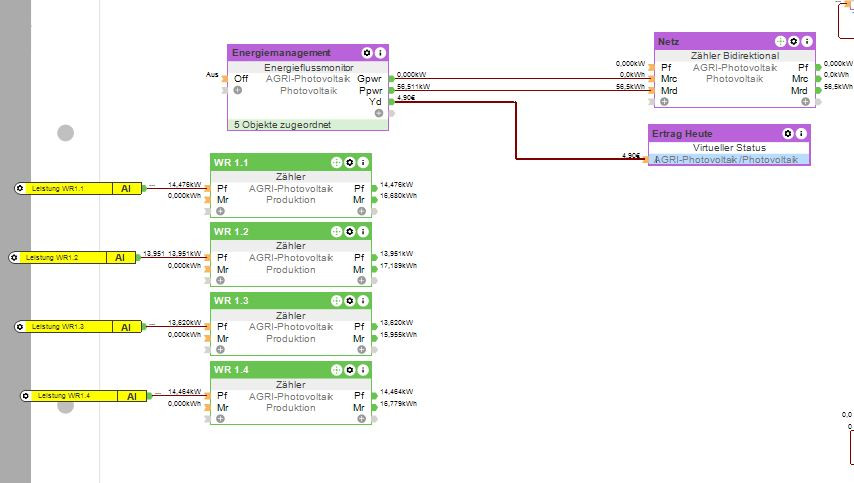The image size is (854, 483).
Task: Expand more inputs on WR 1.2 block
Action: click(221, 280)
